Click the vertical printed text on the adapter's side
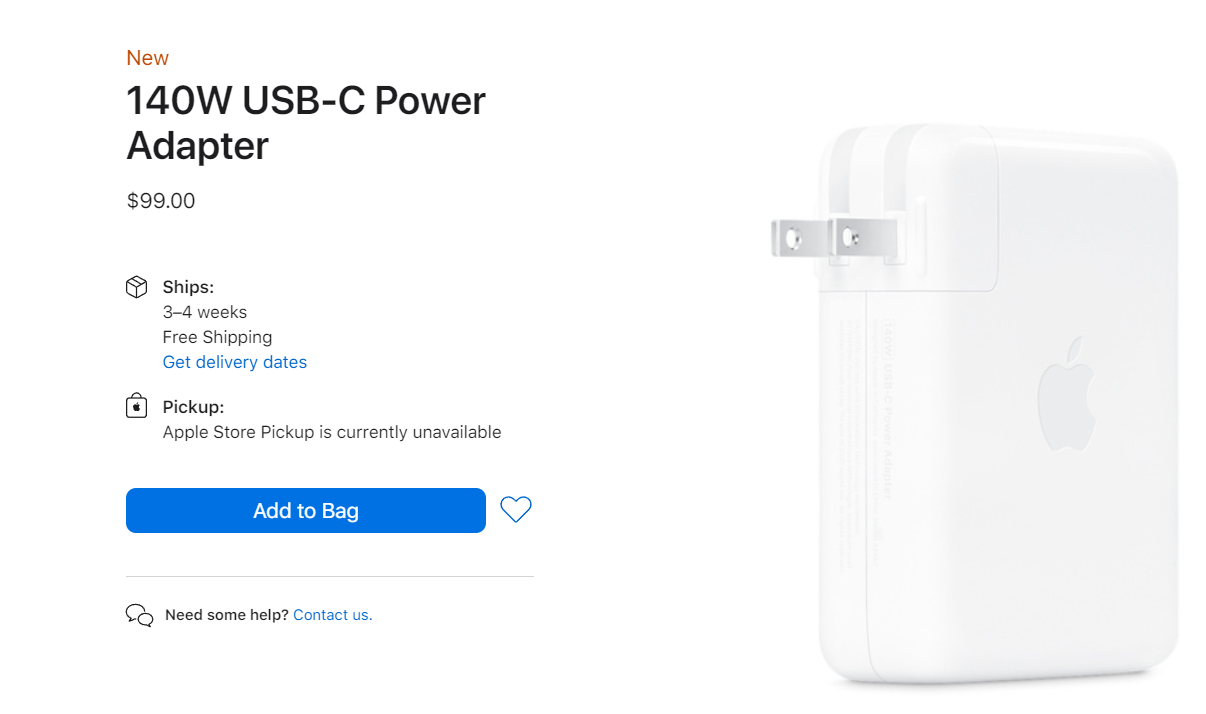This screenshot has height=714, width=1206. (884, 410)
